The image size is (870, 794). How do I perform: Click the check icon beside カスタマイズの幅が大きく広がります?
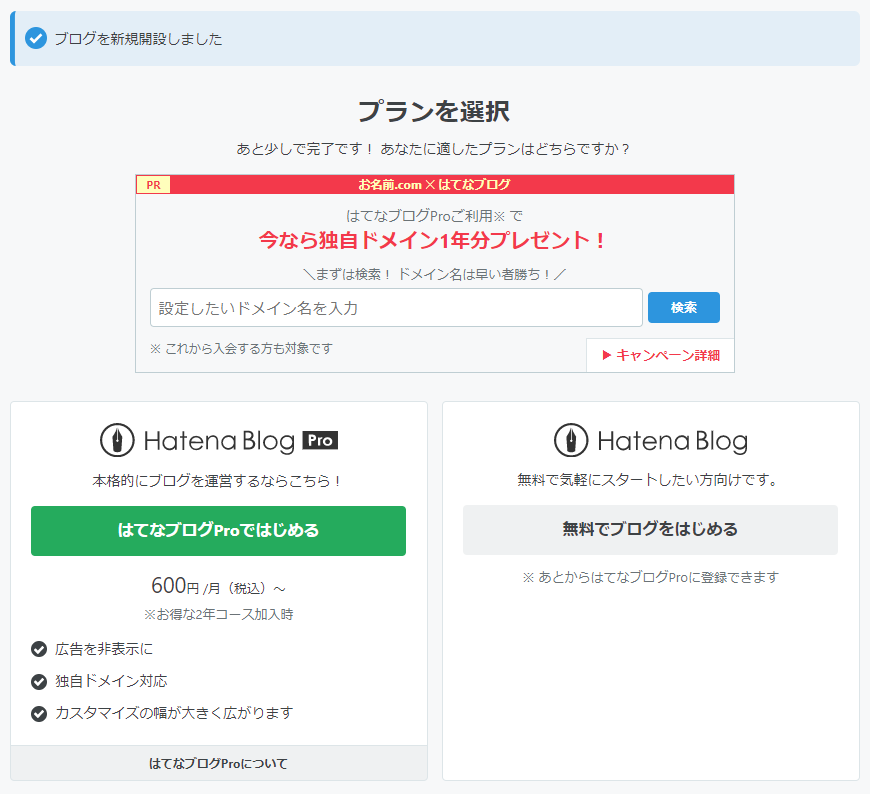point(39,714)
